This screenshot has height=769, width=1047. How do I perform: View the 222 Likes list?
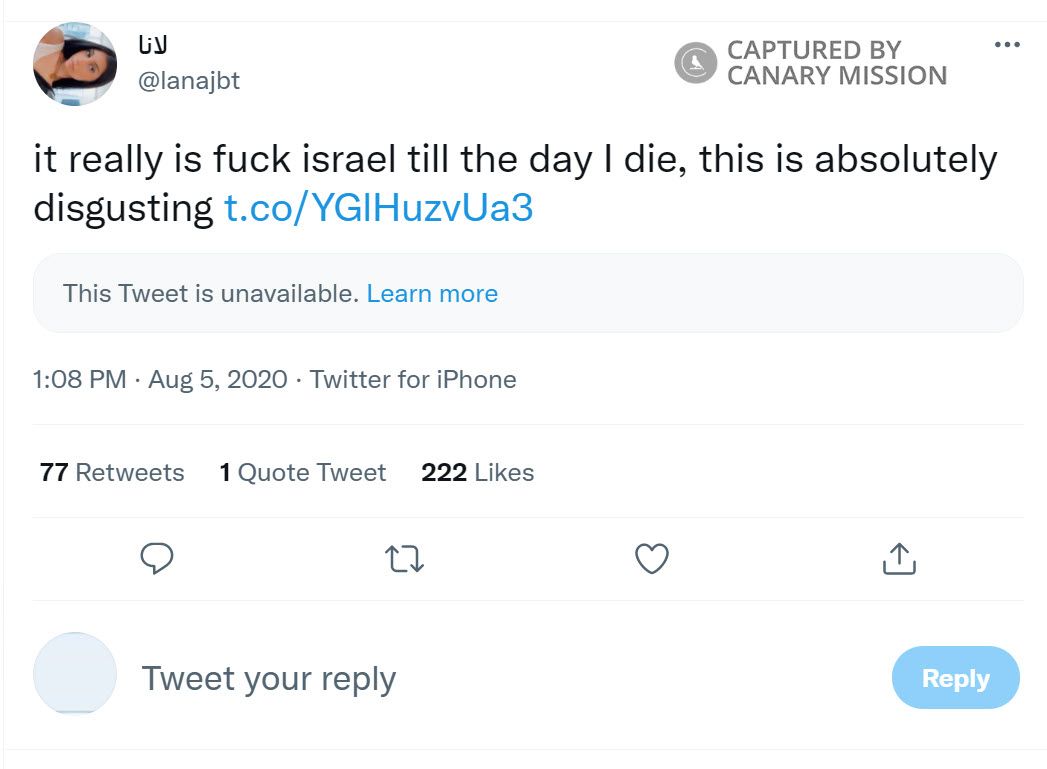point(477,472)
